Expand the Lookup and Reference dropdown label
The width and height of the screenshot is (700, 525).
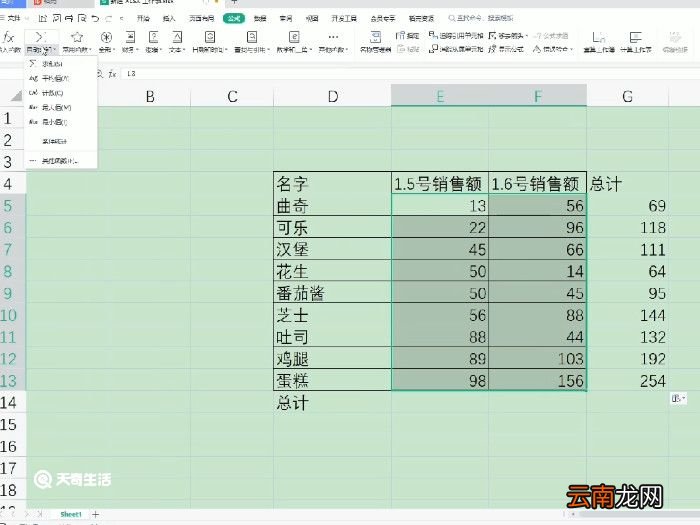click(252, 50)
